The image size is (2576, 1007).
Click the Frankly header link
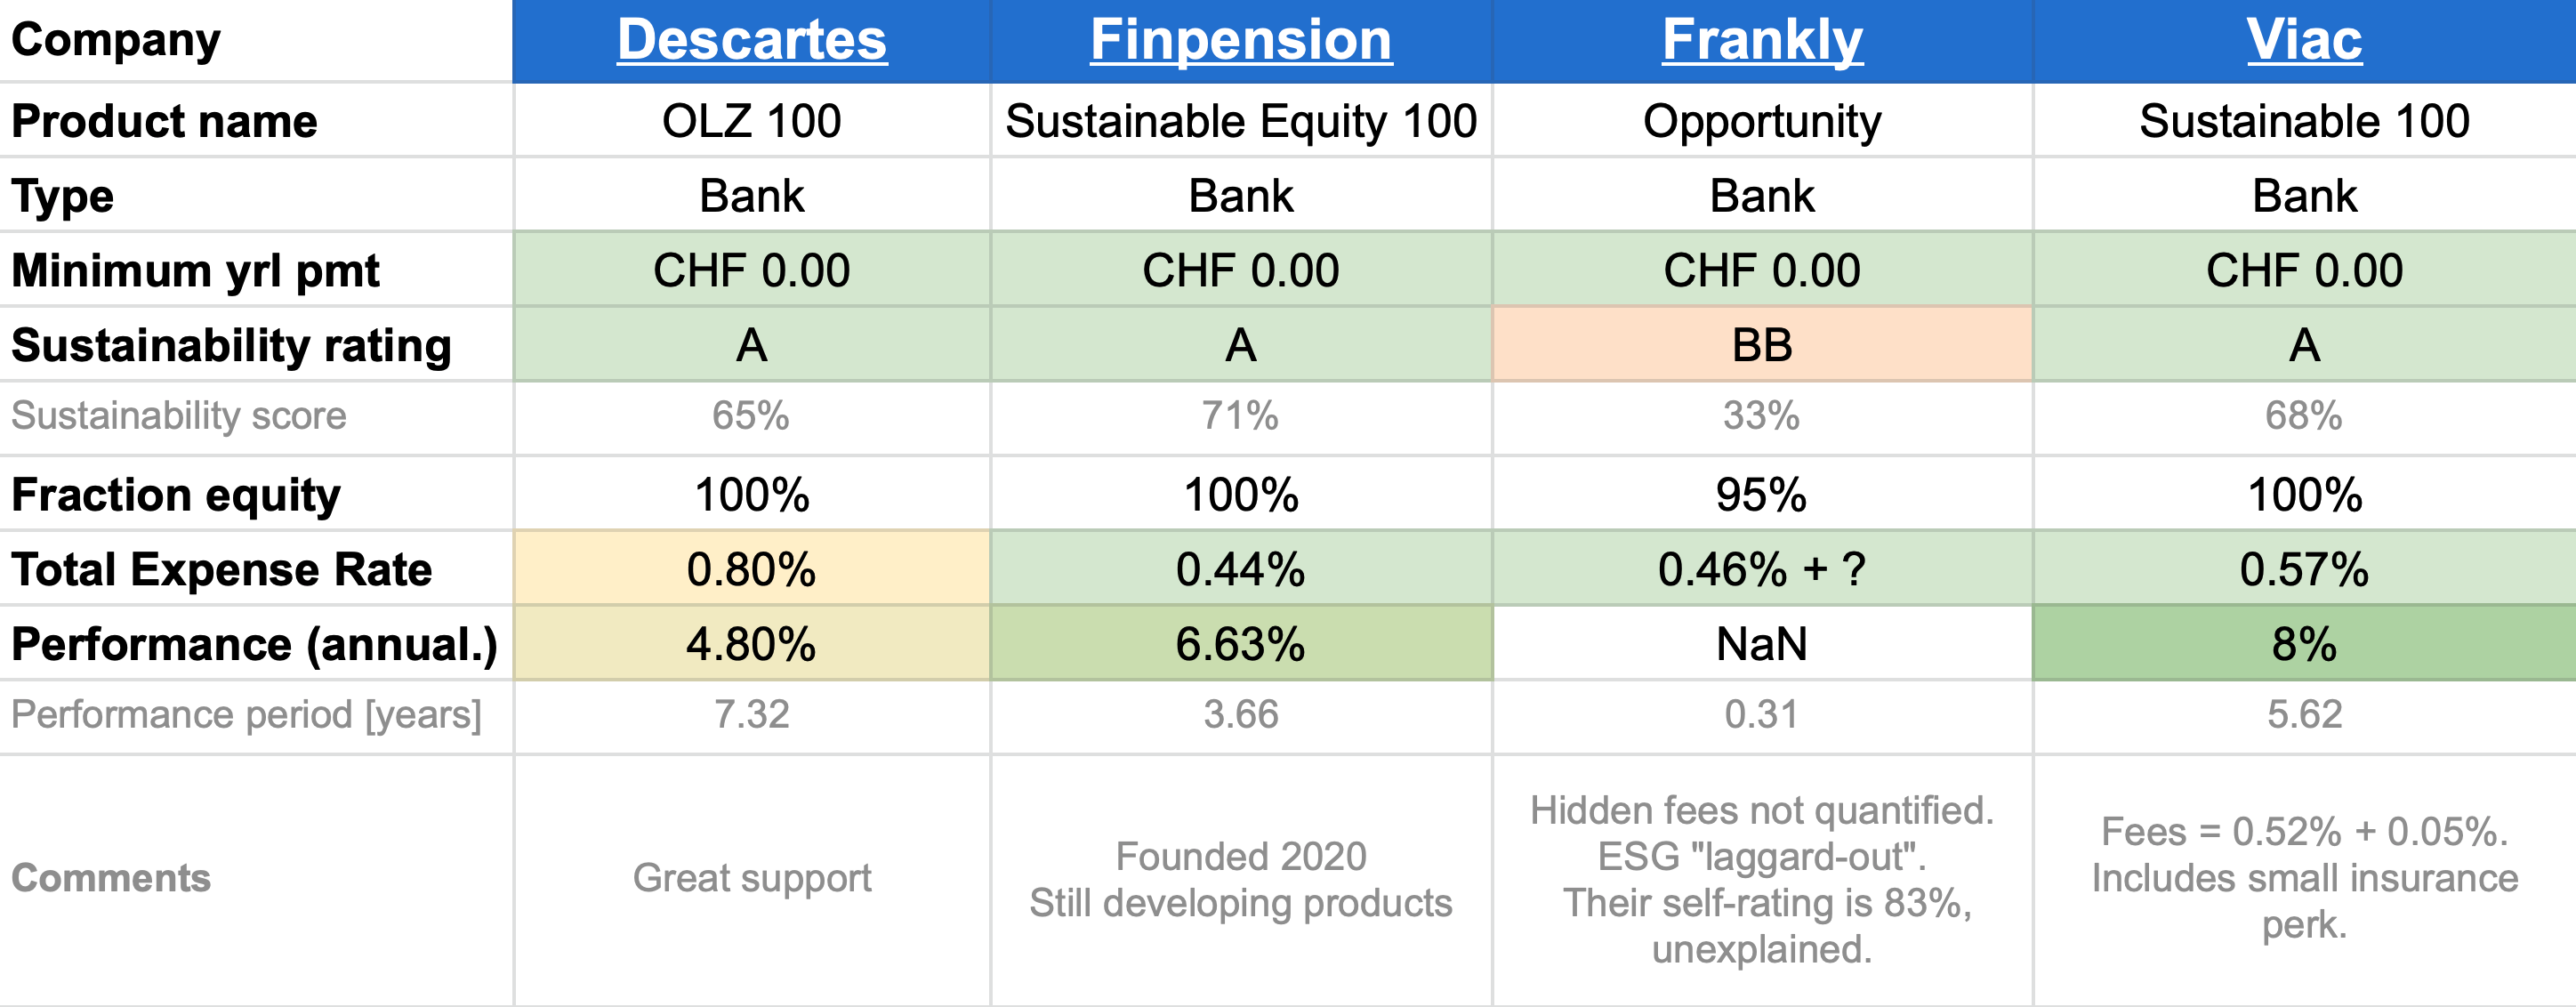(1762, 40)
